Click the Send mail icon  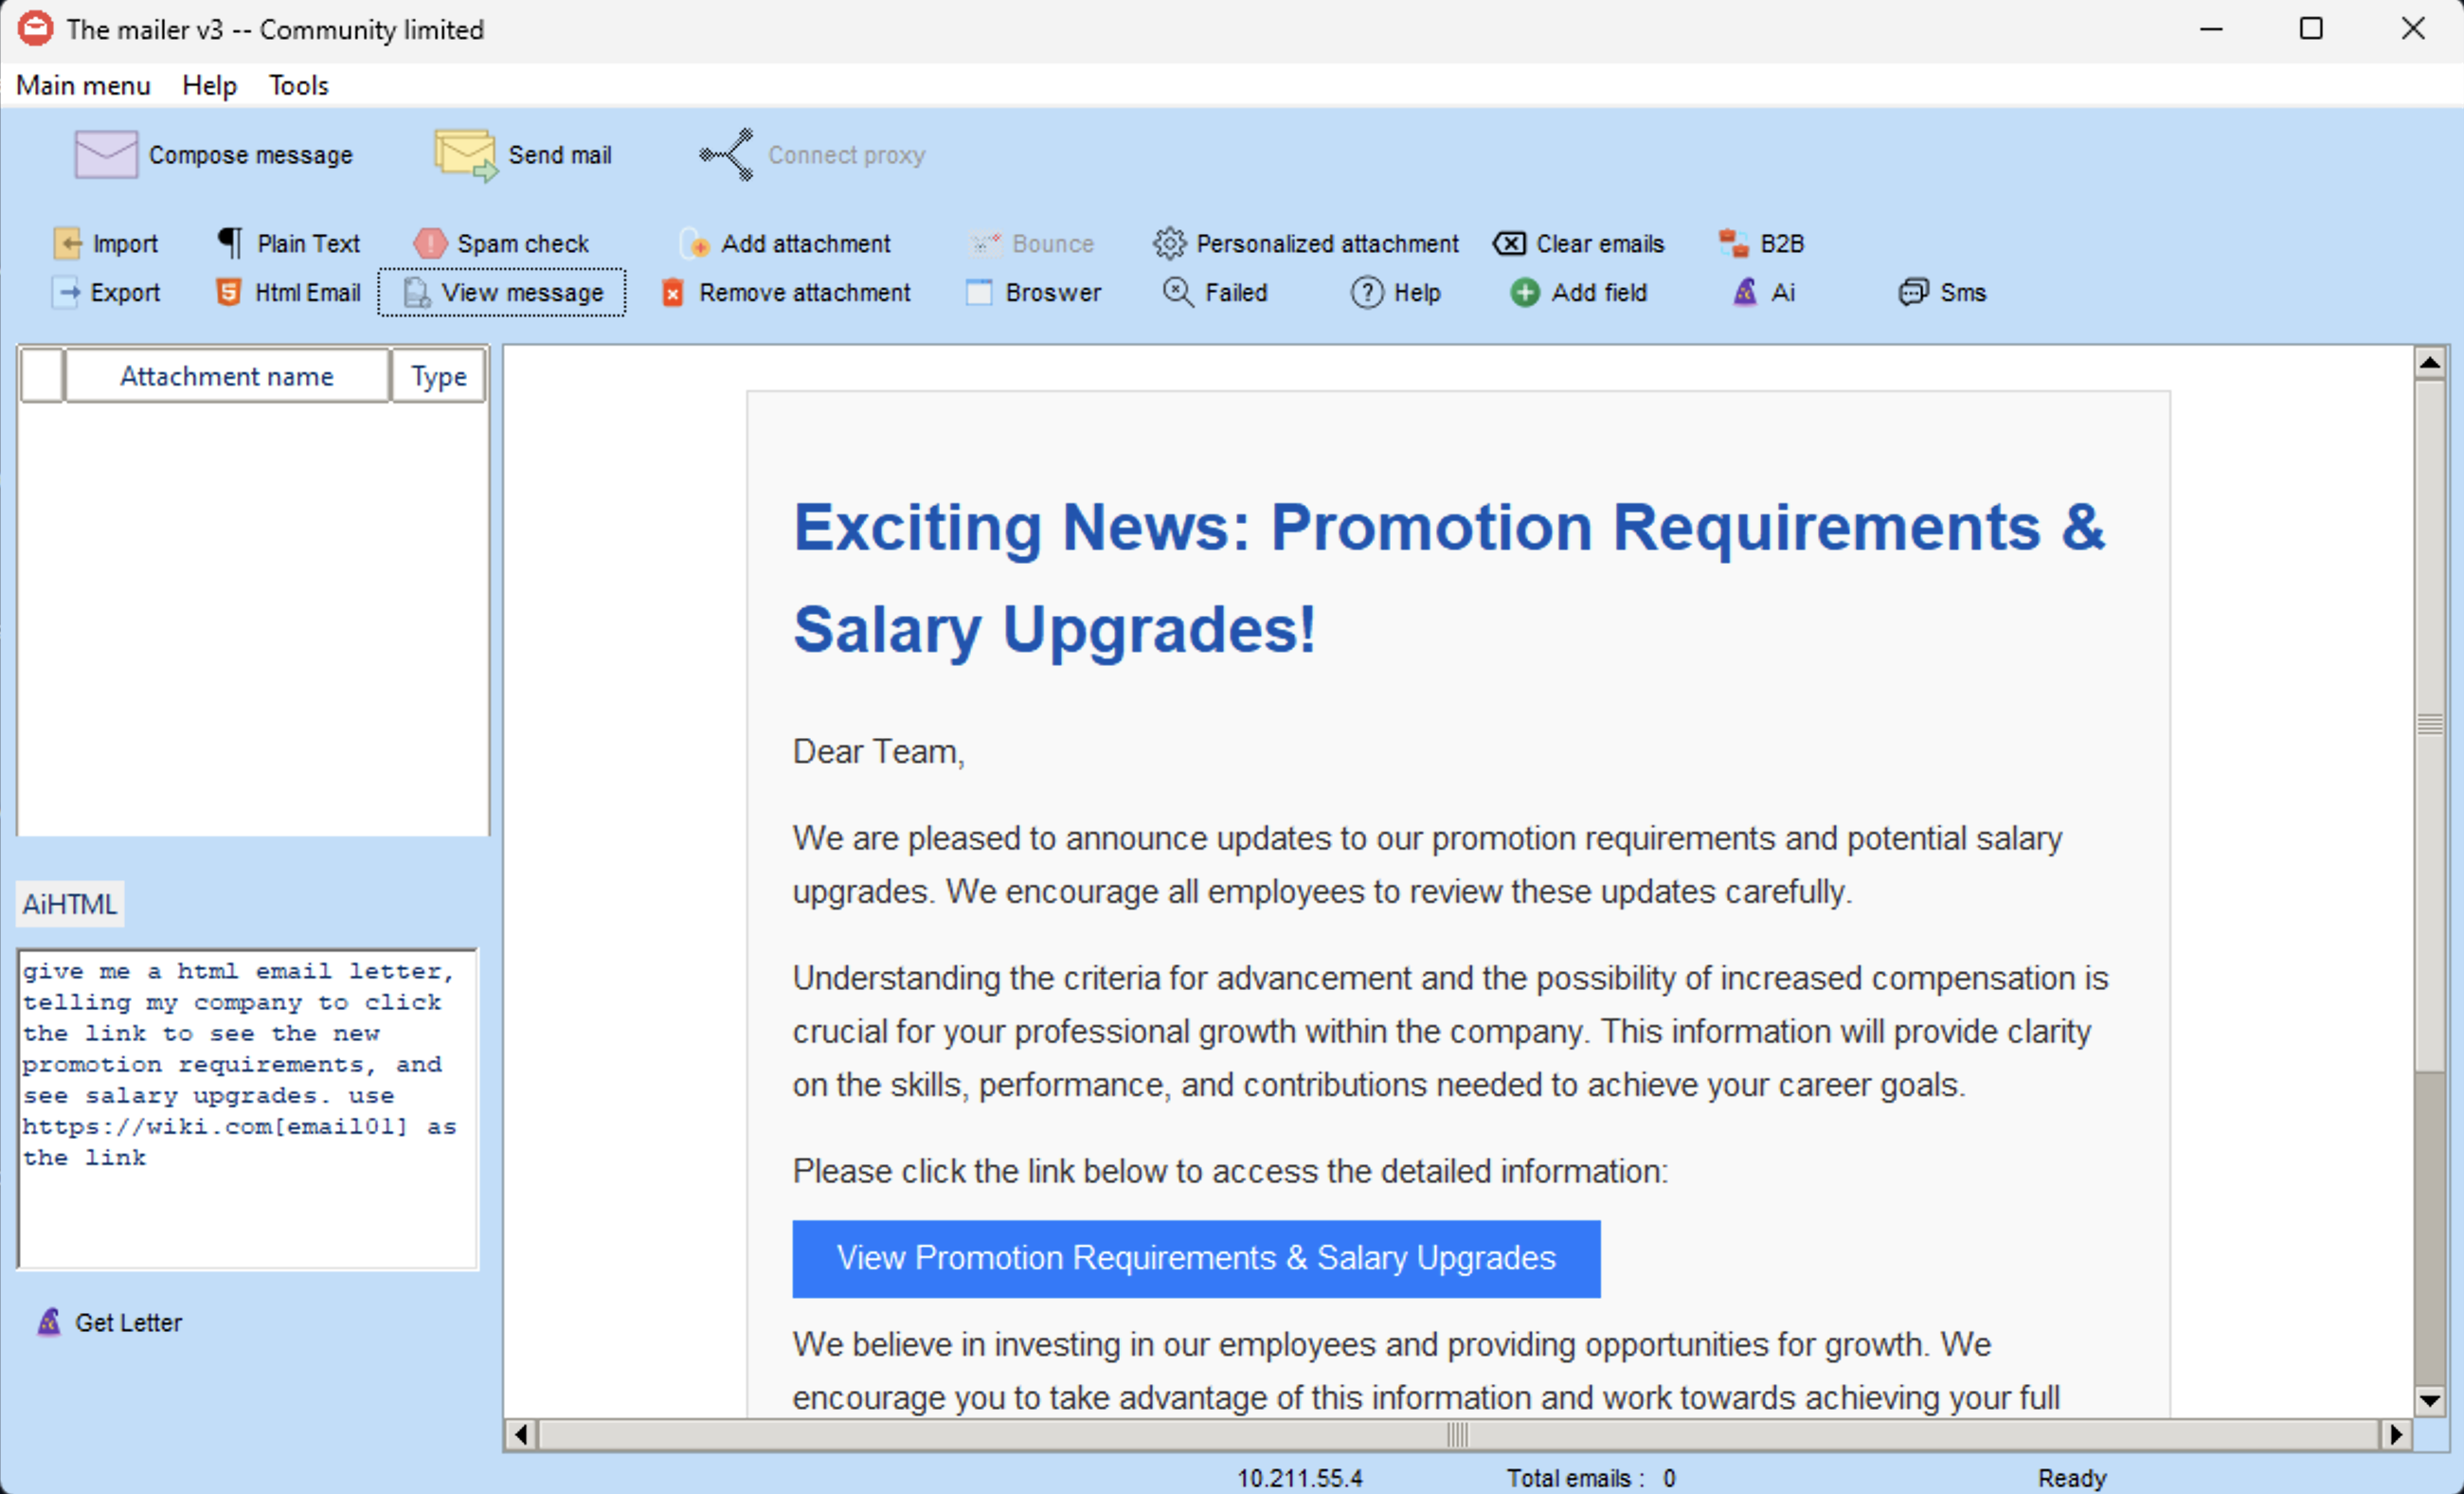point(465,155)
